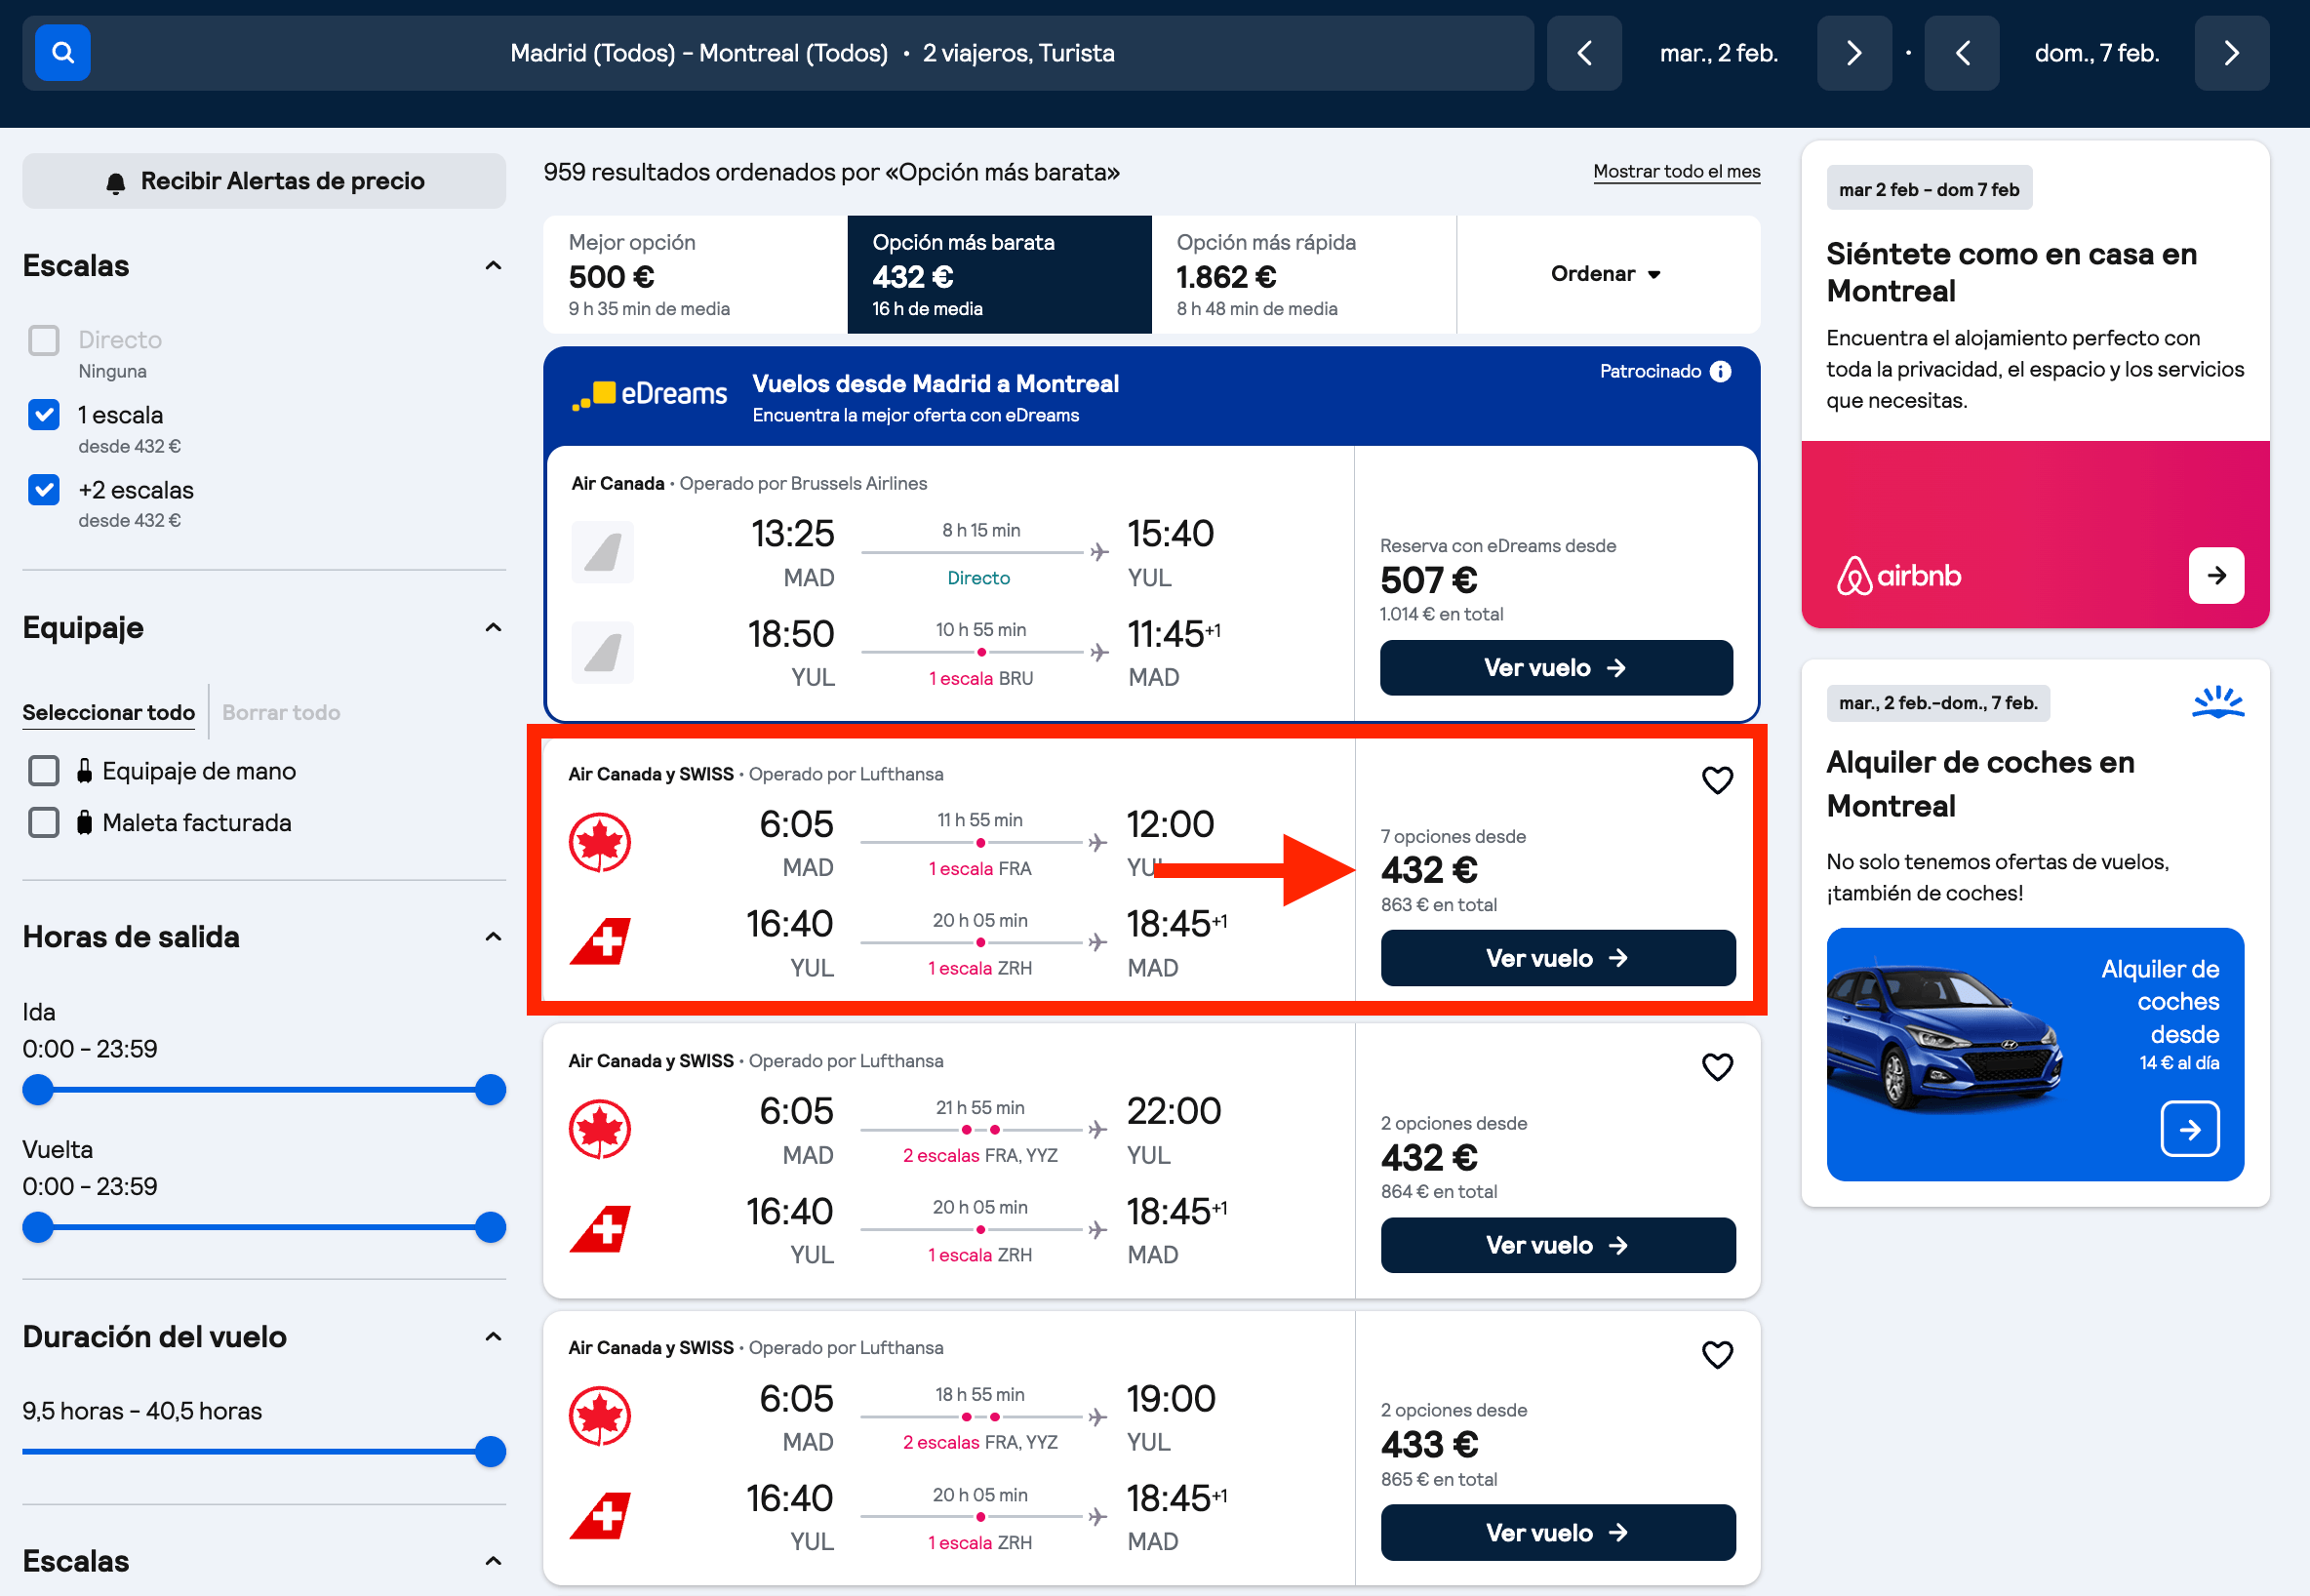Go to next return date after dom., 7 feb.
Viewport: 2310px width, 1596px height.
[x=2231, y=53]
